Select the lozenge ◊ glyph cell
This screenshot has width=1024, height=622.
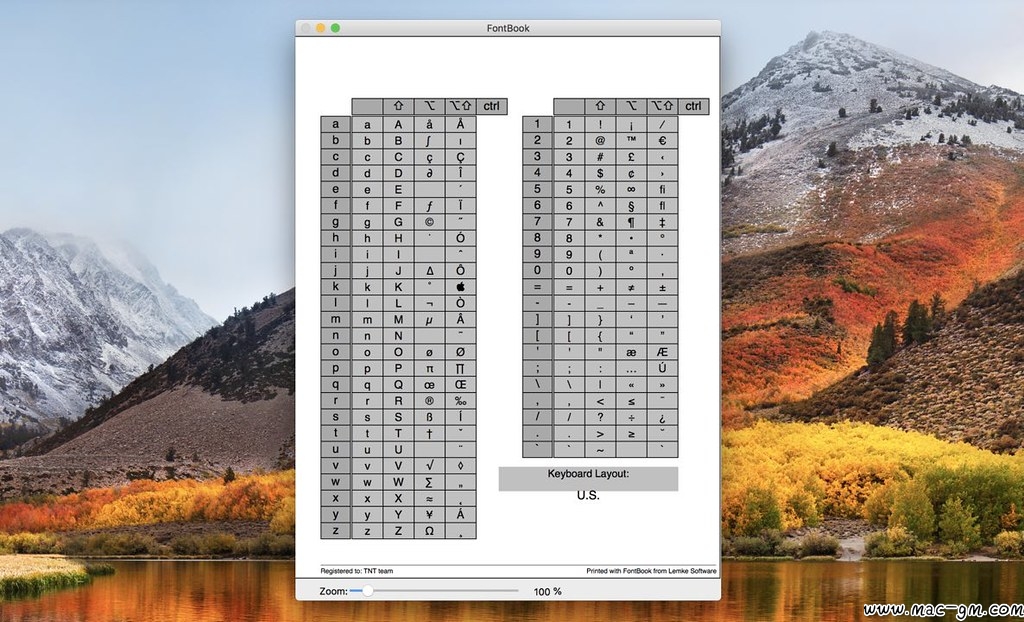point(461,466)
